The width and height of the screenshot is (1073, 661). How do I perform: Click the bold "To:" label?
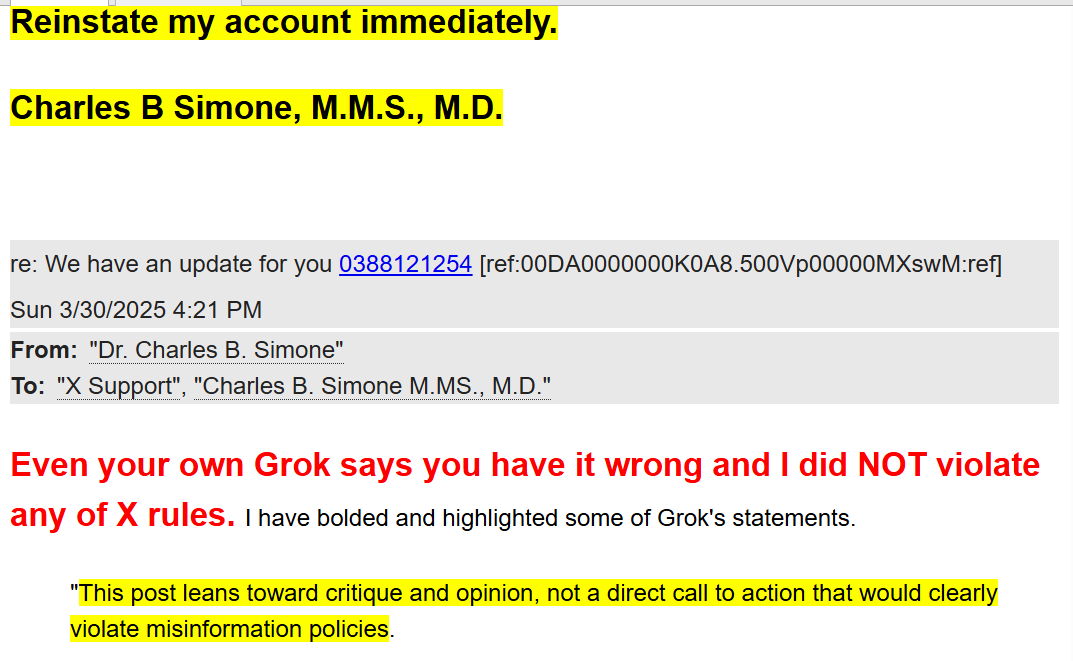[28, 387]
